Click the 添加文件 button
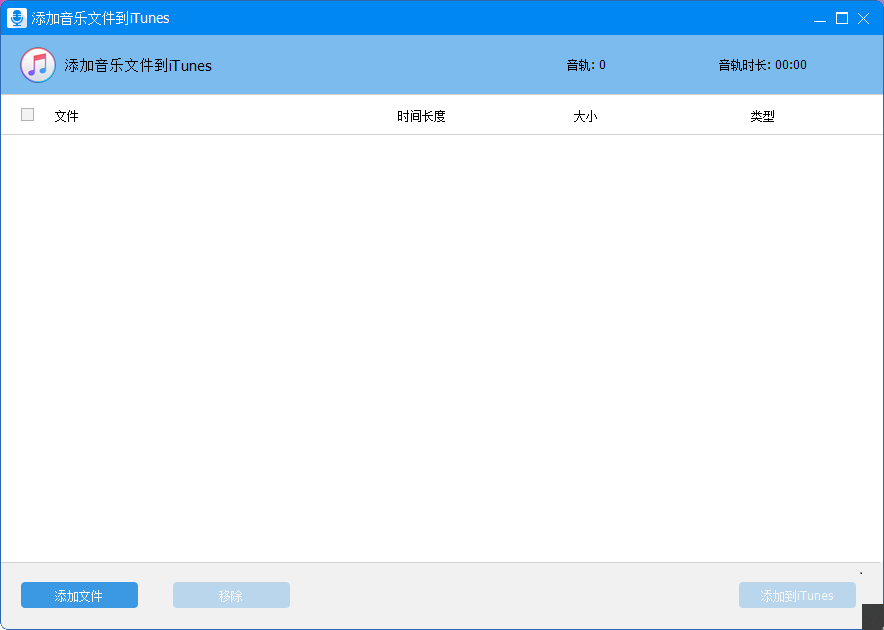Screen dimensions: 884x630 click(79, 595)
